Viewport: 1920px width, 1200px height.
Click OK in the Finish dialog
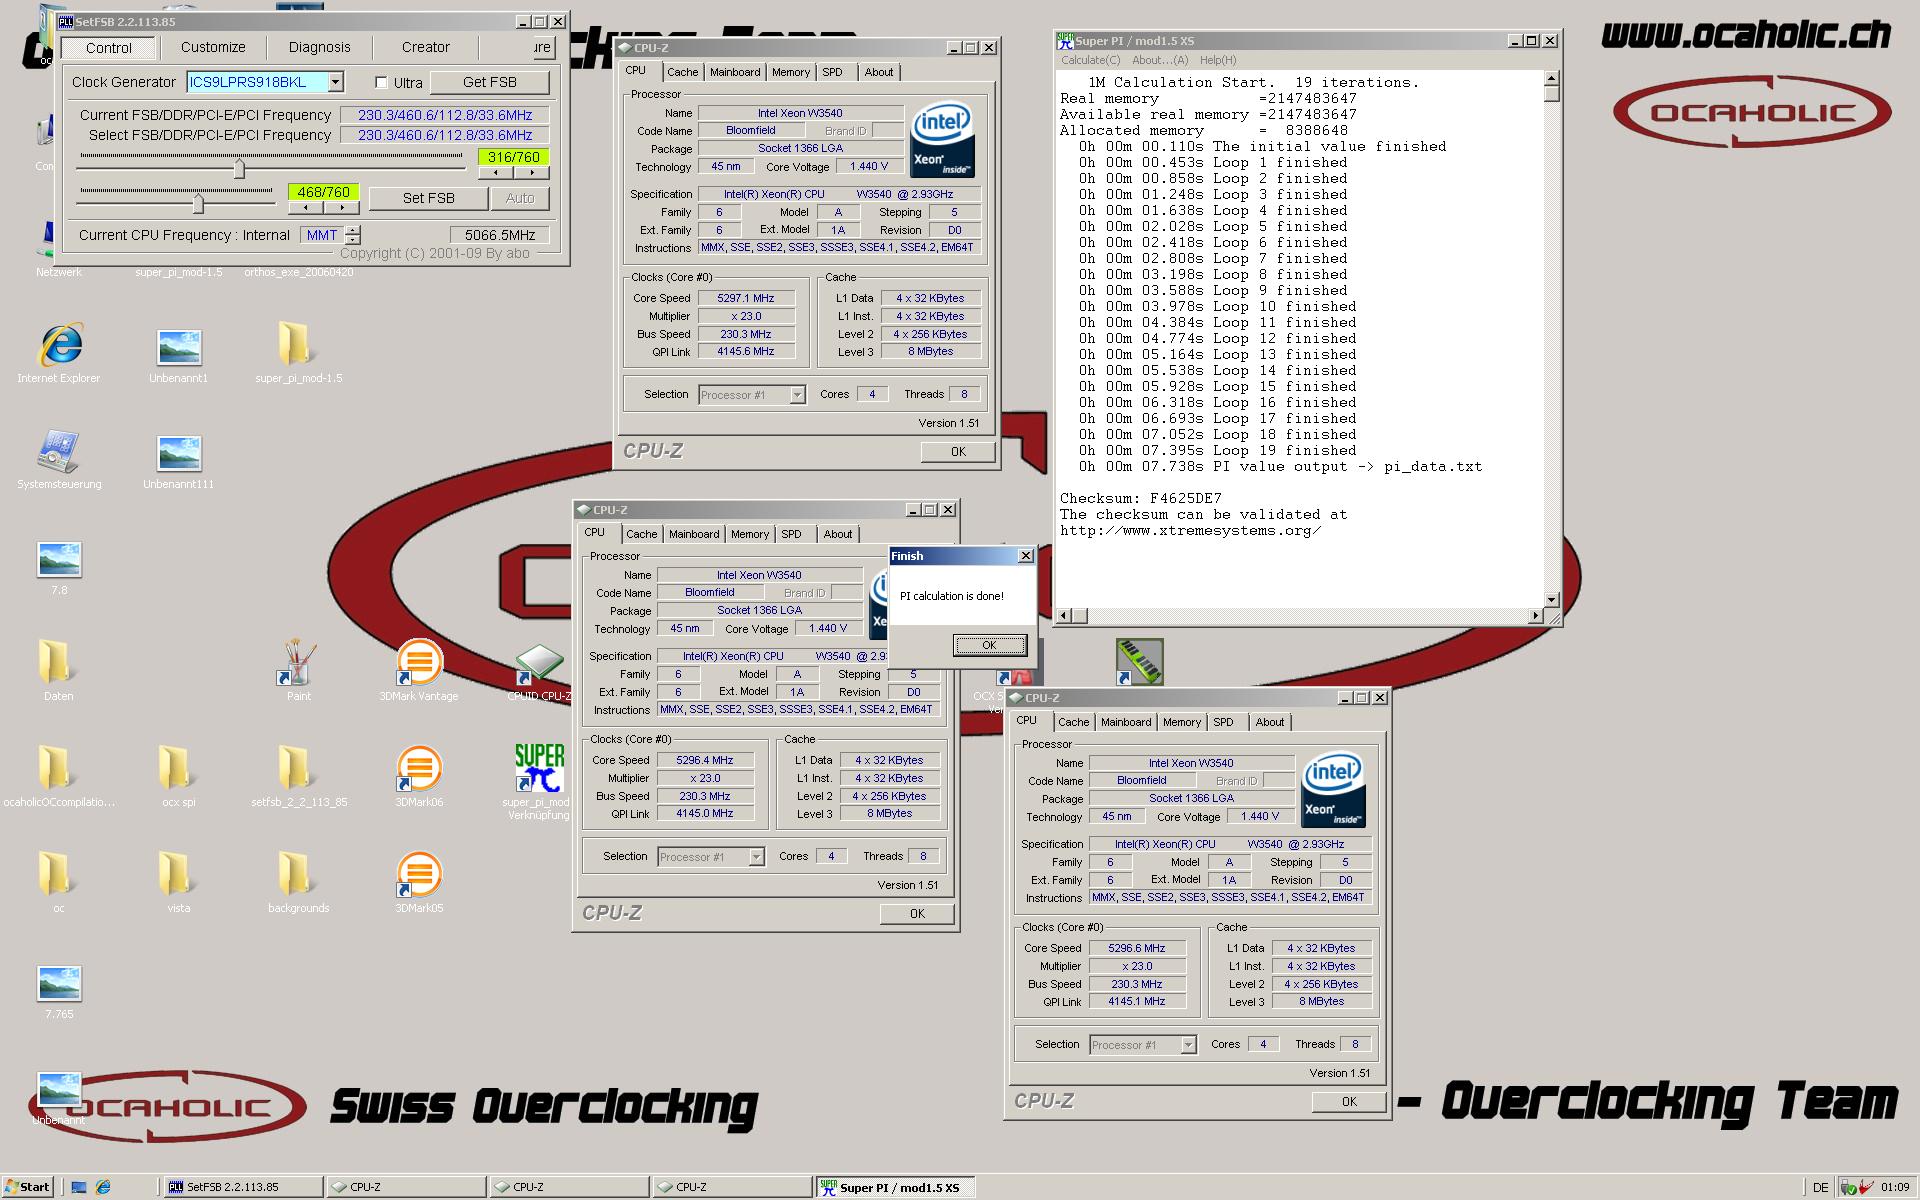(x=989, y=645)
